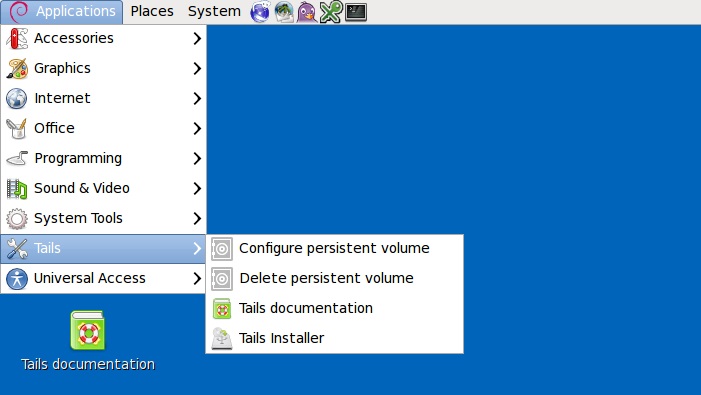Open the Applications menu
Screen dimensions: 701x395
(62, 12)
